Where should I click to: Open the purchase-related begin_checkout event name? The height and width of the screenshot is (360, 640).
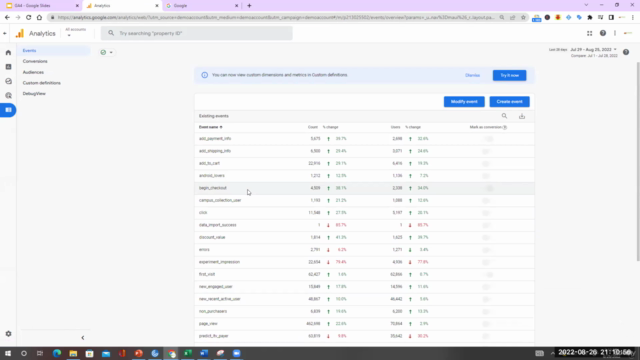(213, 188)
